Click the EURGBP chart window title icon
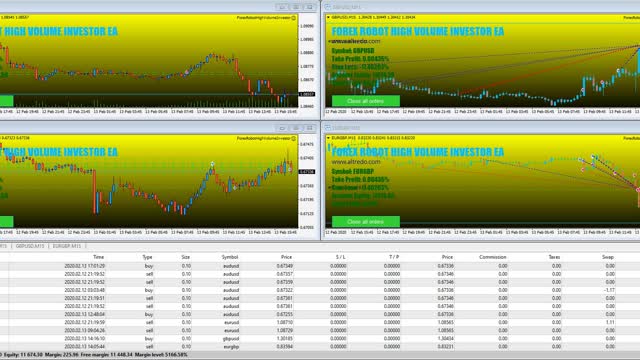The width and height of the screenshot is (640, 360). [328, 128]
